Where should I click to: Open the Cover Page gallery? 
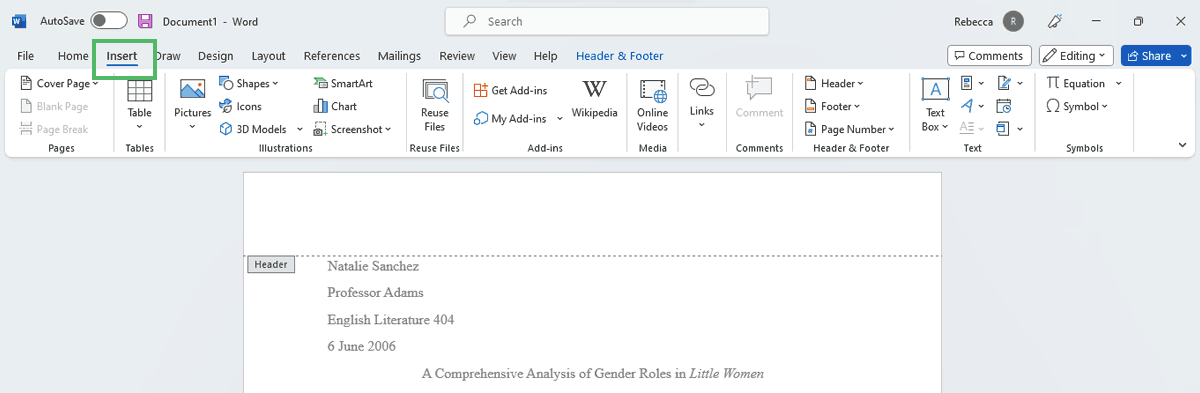(x=59, y=84)
